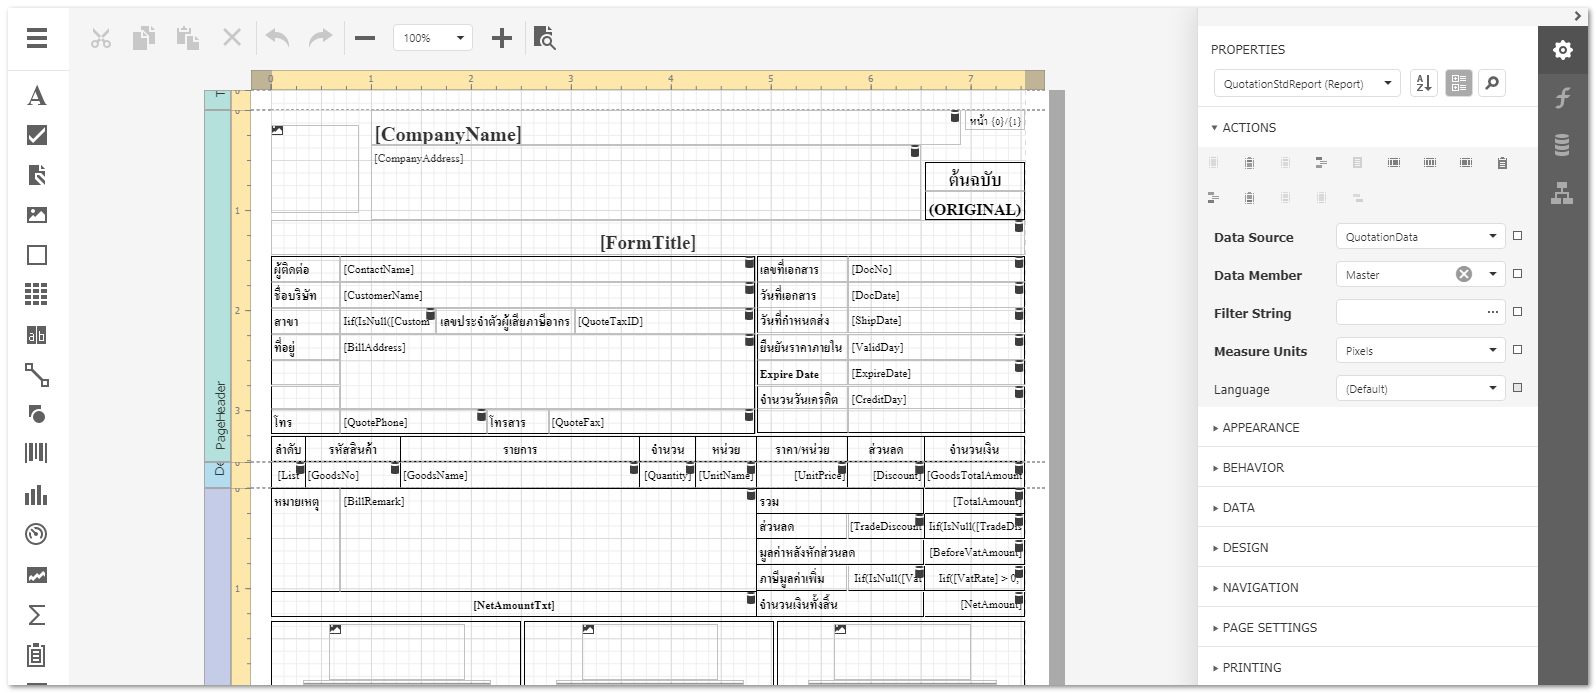Select the Picture Box tool
1596x693 pixels.
click(37, 215)
